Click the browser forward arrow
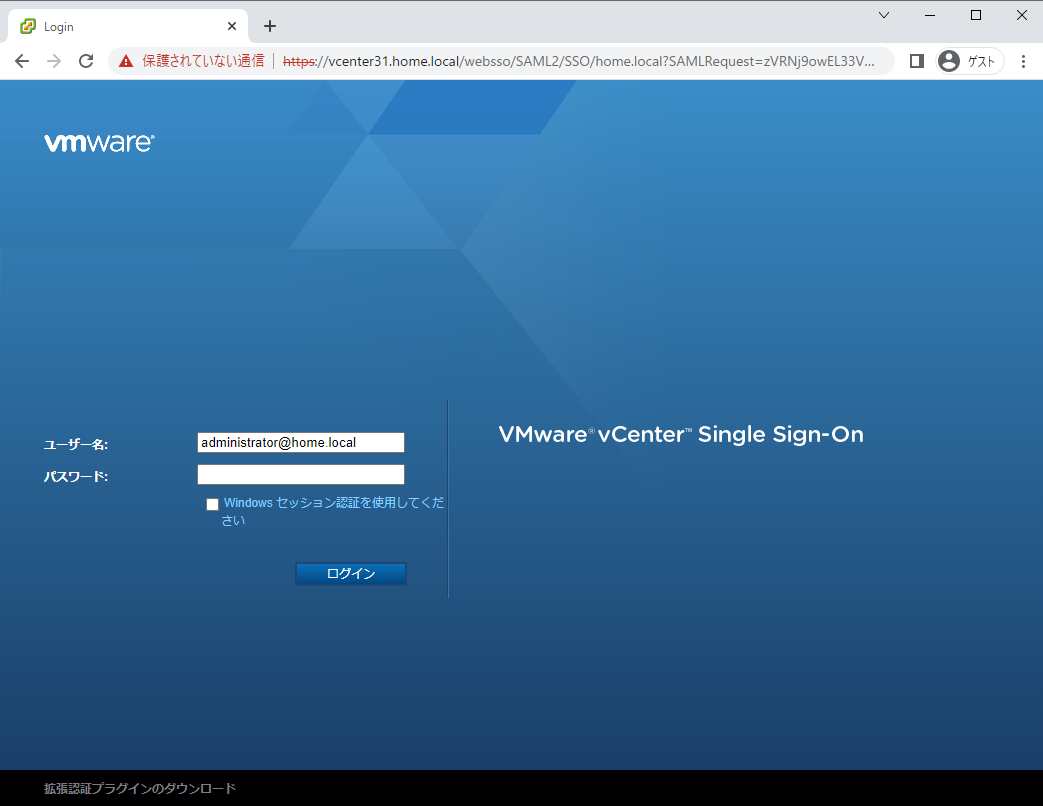This screenshot has height=806, width=1043. click(x=54, y=61)
